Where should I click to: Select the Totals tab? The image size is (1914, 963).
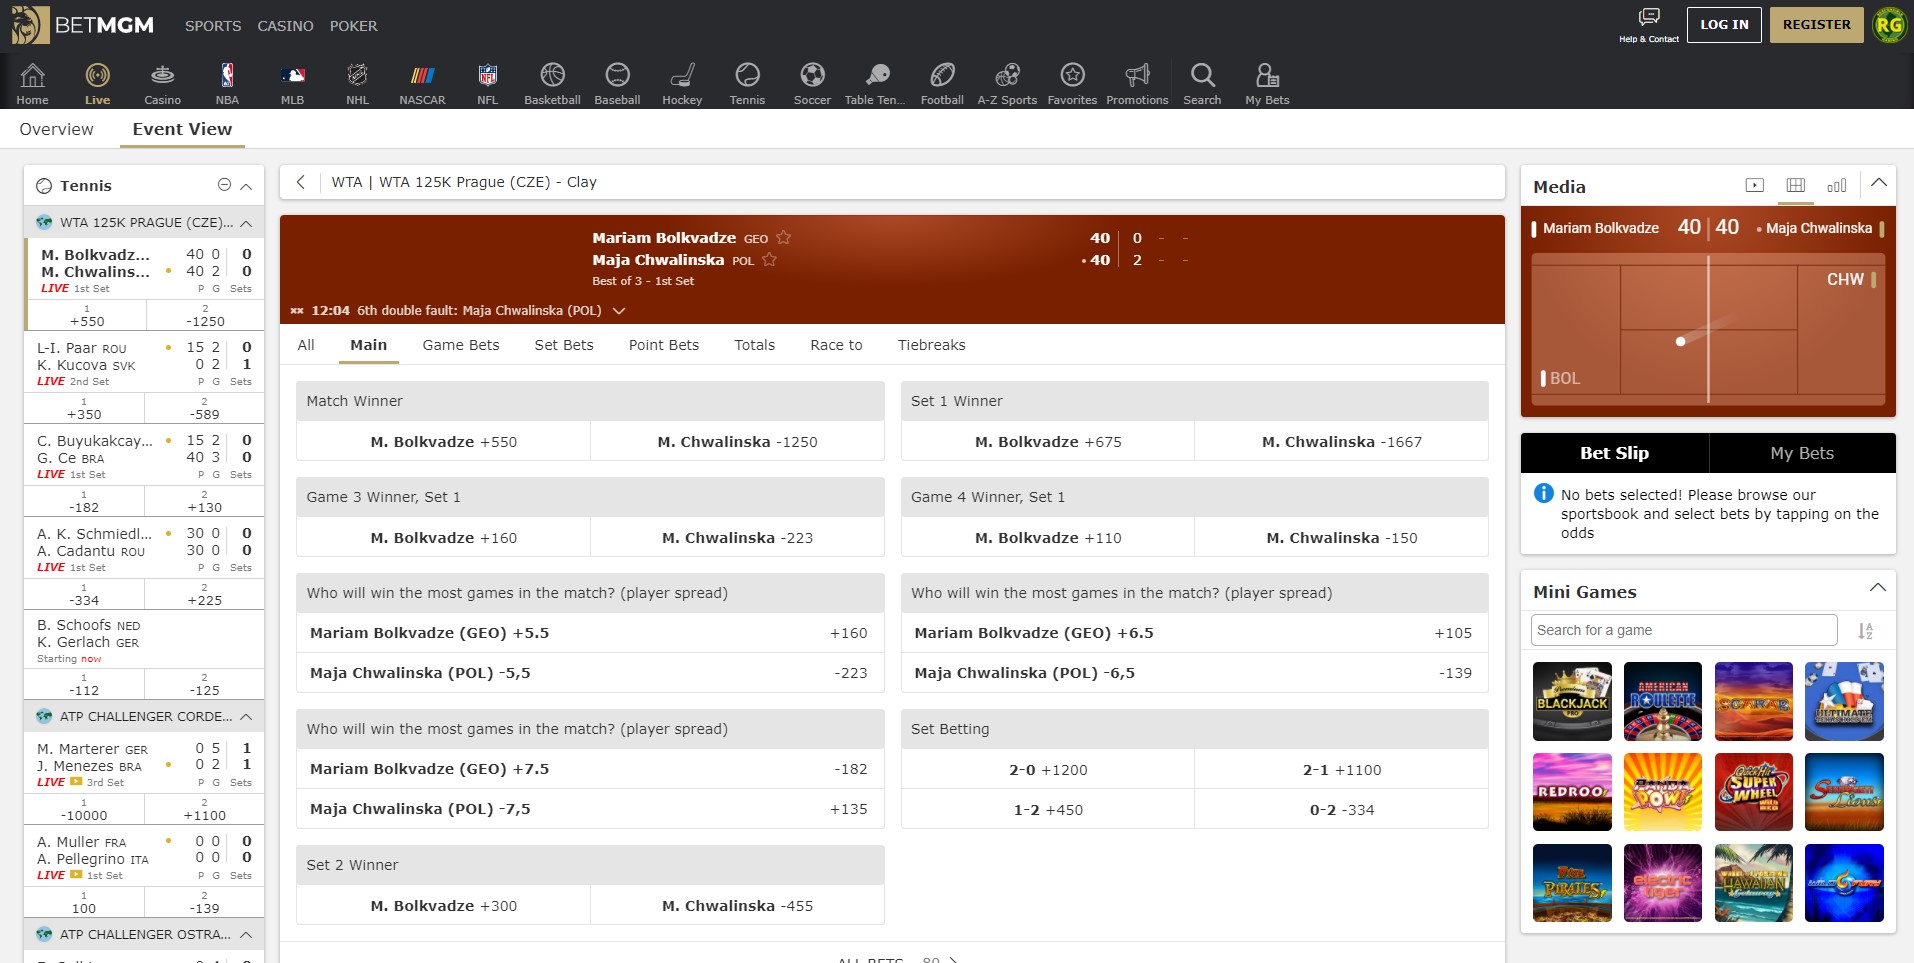tap(754, 345)
